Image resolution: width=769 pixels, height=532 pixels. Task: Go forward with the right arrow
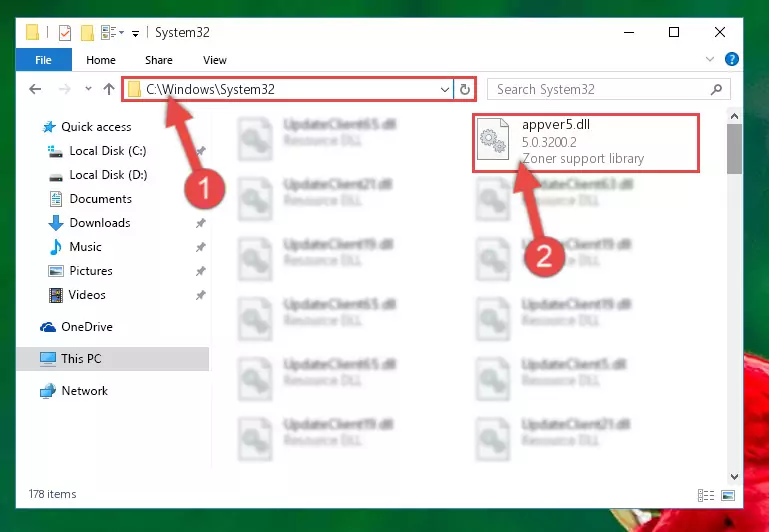tap(64, 89)
